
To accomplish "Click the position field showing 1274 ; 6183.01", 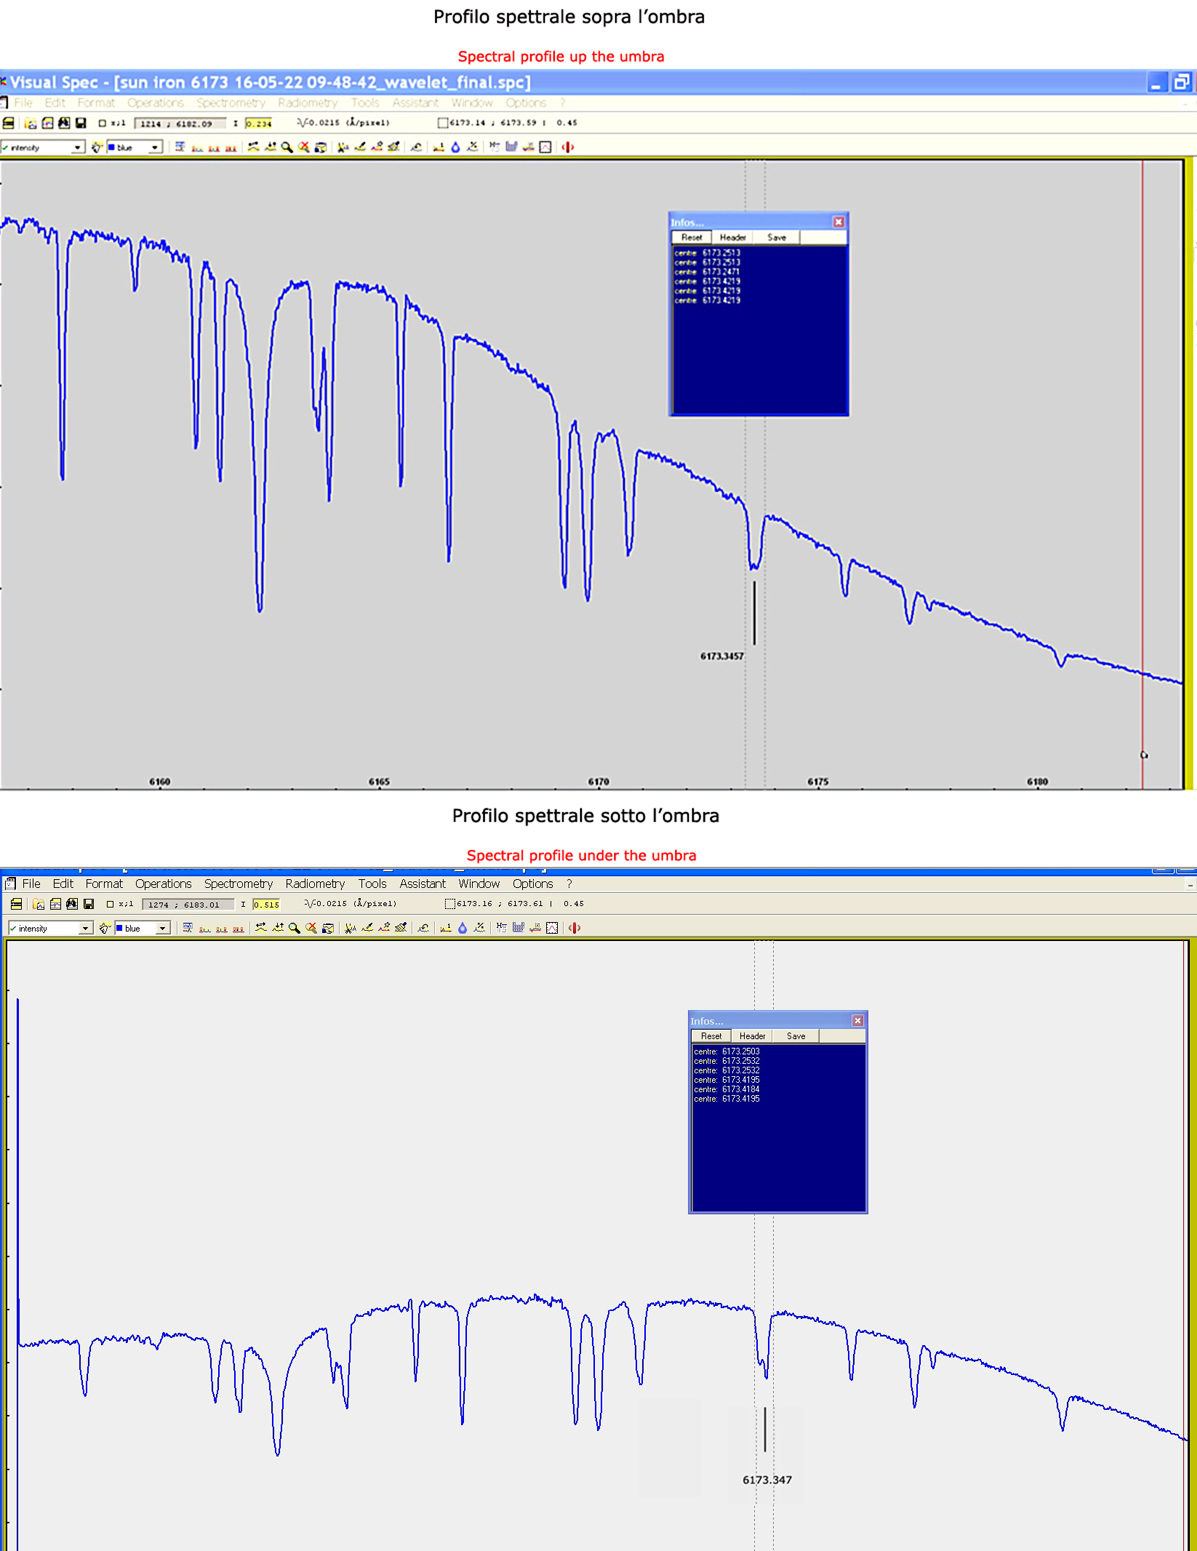I will point(187,905).
